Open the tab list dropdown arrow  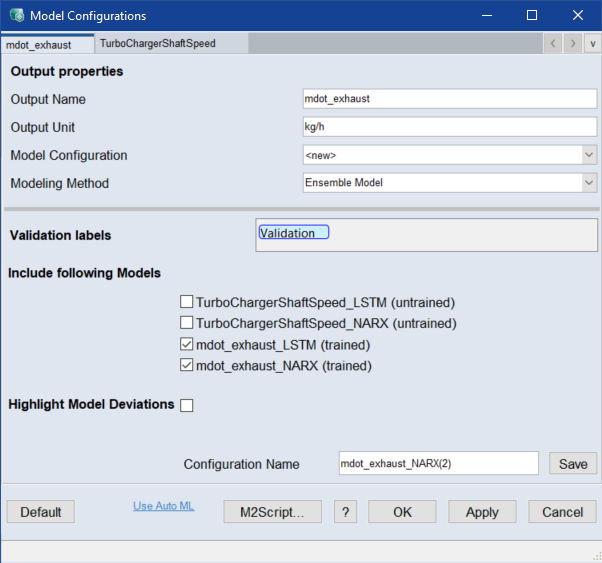(591, 43)
